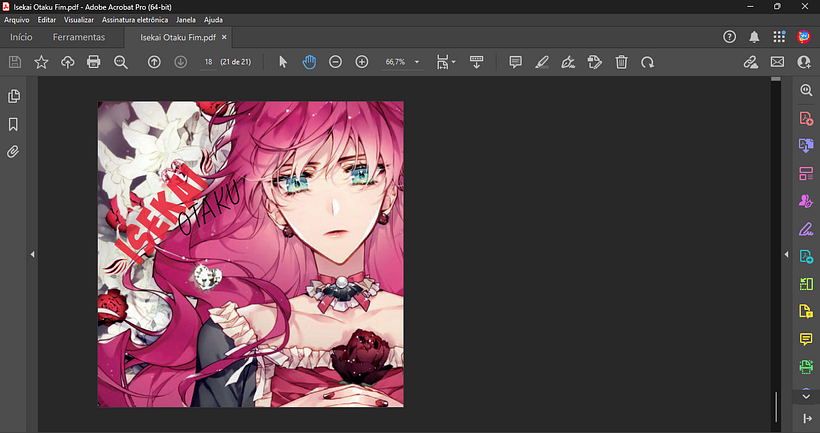Open the page fit options dropdown

(x=446, y=62)
